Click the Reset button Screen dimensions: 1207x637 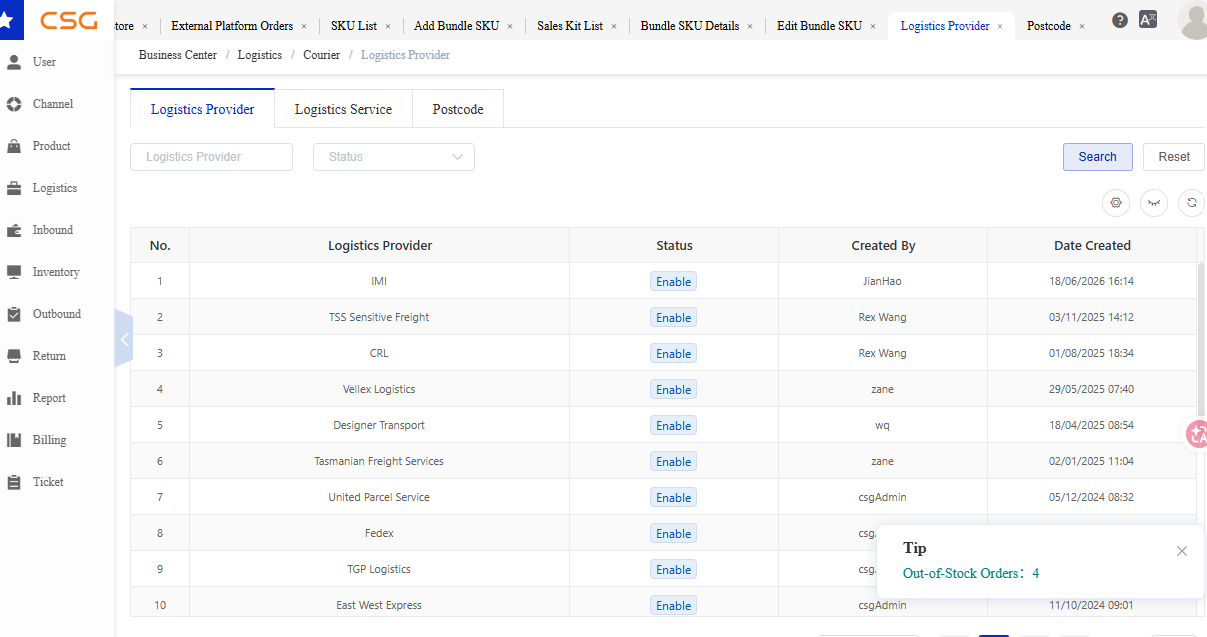pos(1174,157)
